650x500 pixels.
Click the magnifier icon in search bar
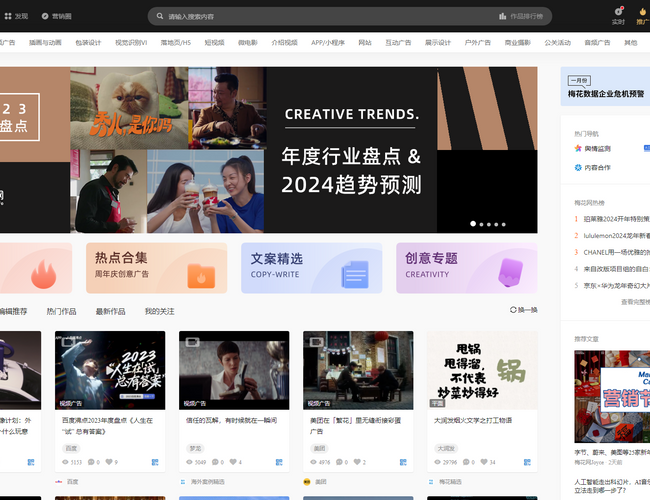click(x=160, y=16)
